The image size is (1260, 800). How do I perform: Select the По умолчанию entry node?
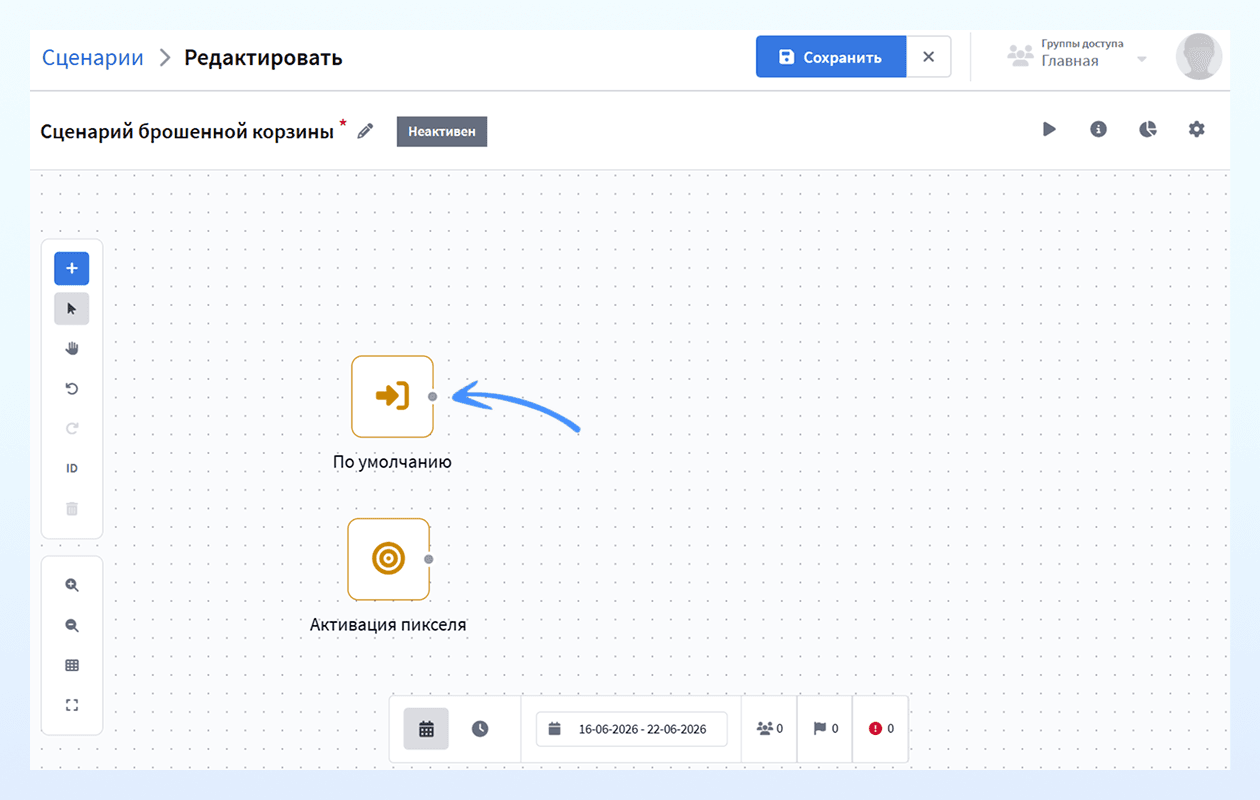(x=392, y=396)
